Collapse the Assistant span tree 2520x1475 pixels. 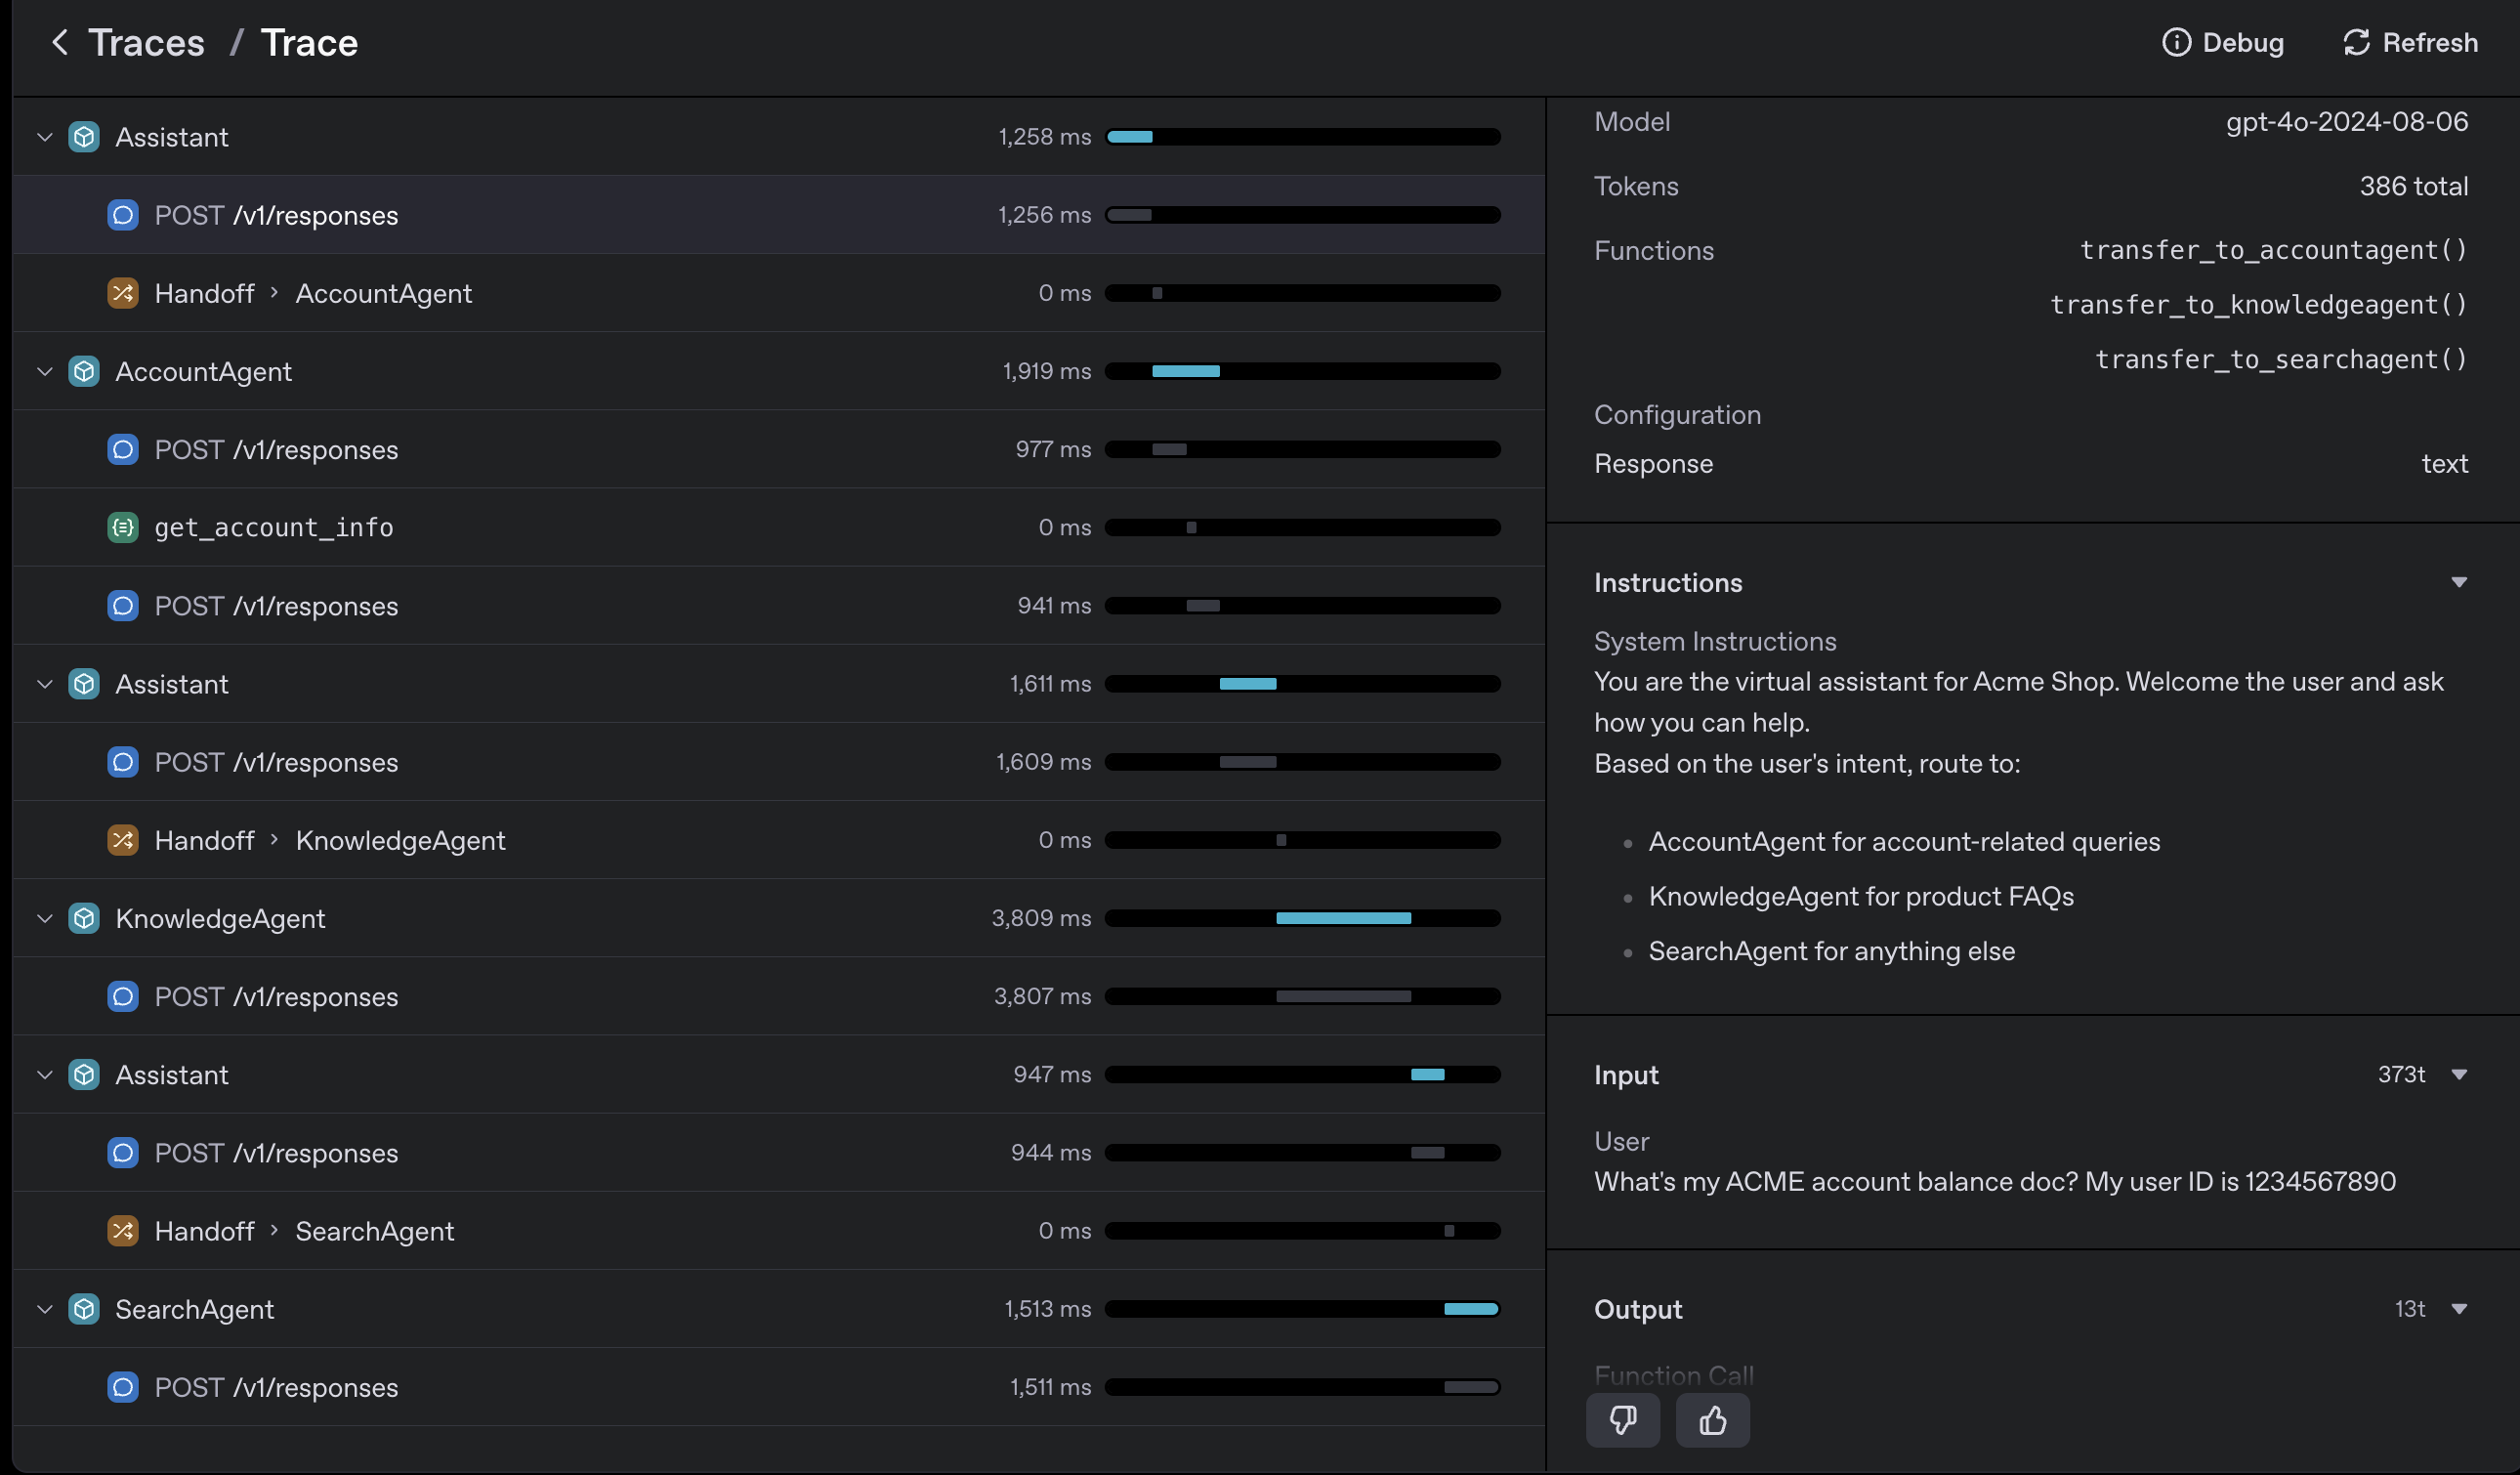44,136
